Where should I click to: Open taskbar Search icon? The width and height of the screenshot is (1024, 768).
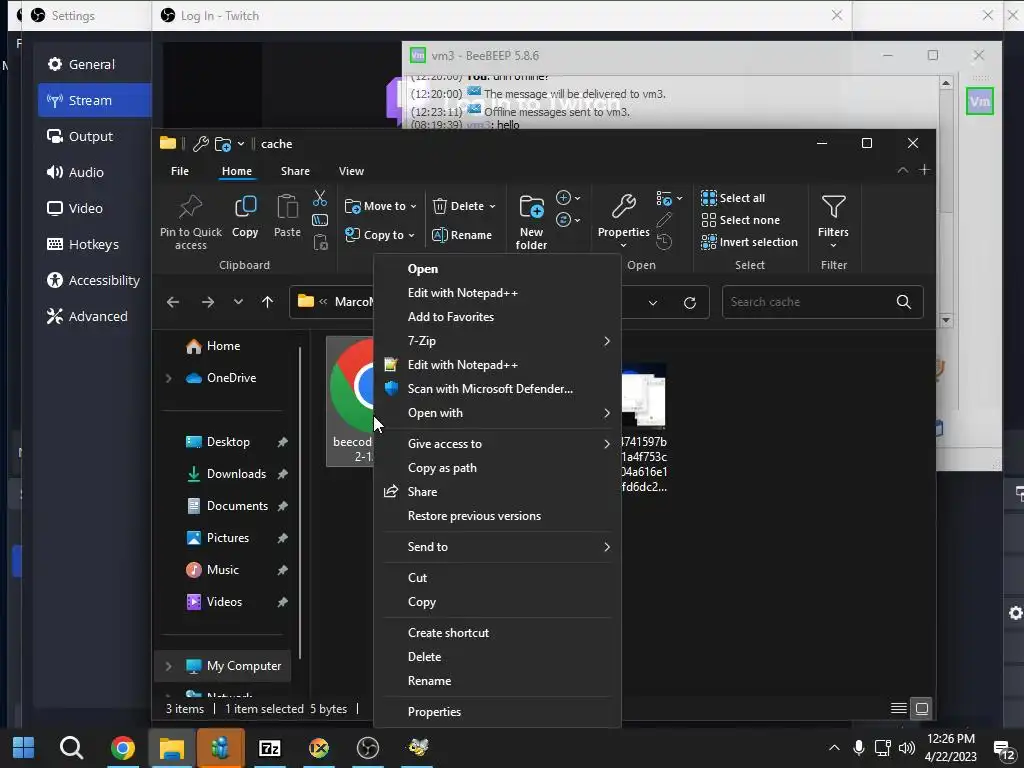[71, 748]
